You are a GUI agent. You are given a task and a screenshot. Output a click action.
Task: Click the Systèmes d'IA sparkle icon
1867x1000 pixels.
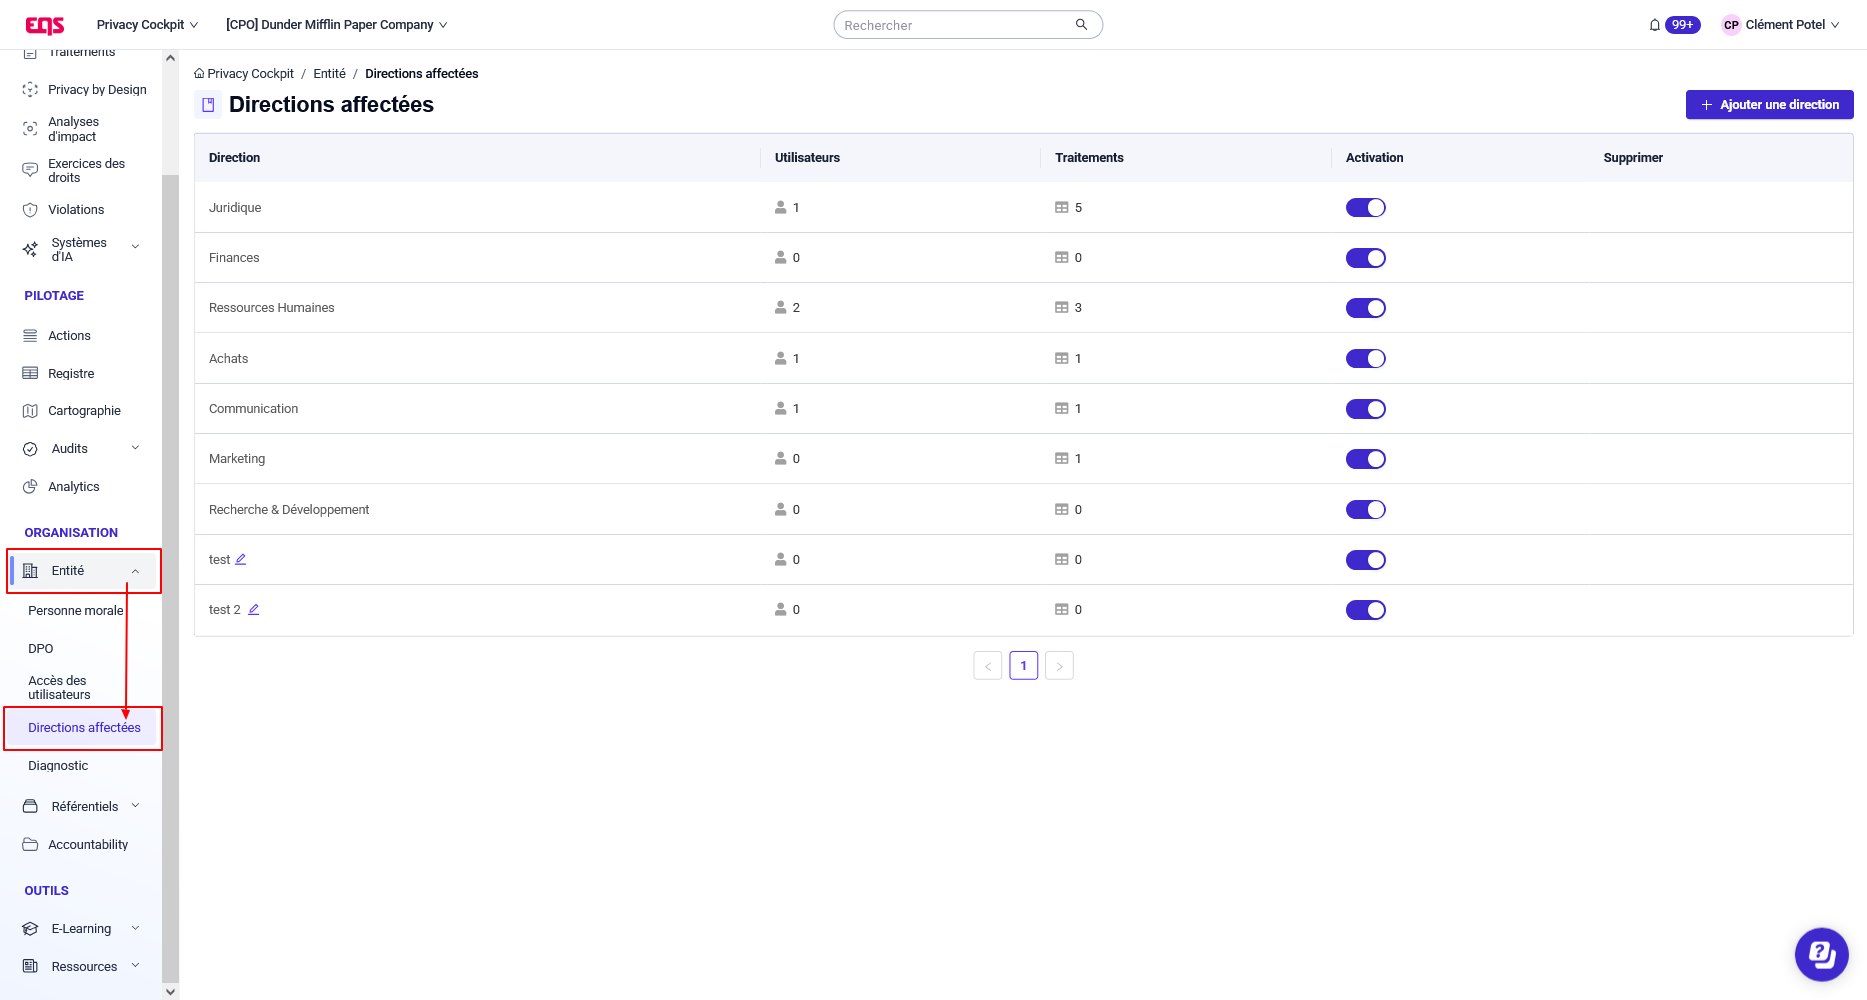point(30,249)
